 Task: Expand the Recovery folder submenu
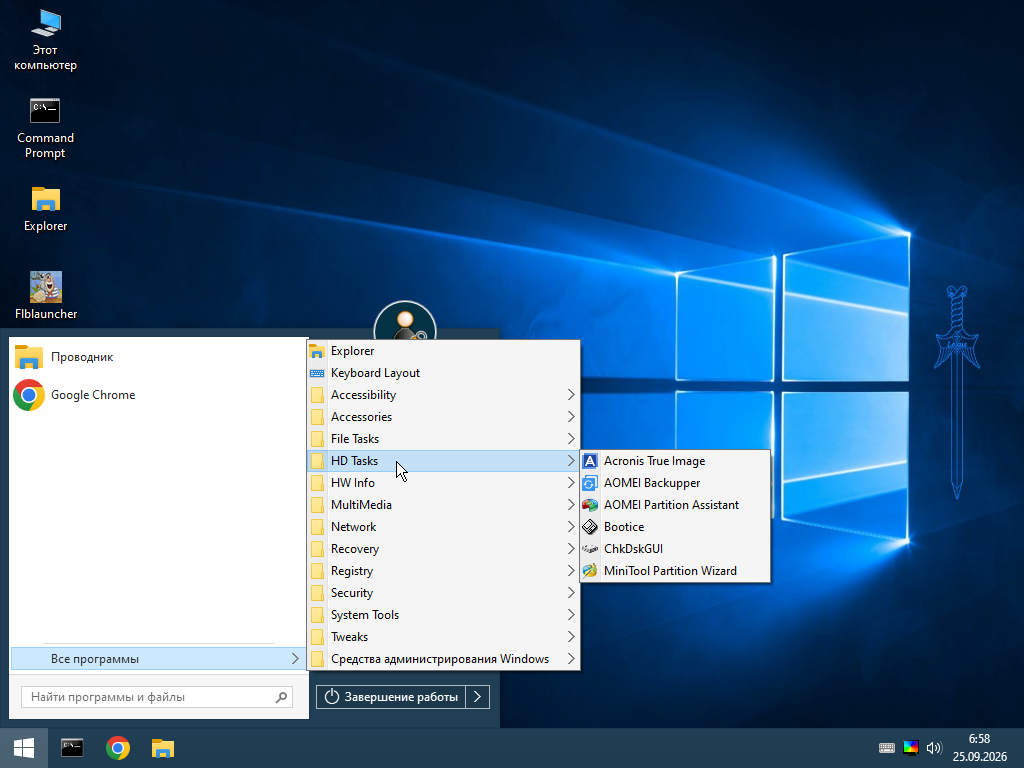(x=443, y=549)
